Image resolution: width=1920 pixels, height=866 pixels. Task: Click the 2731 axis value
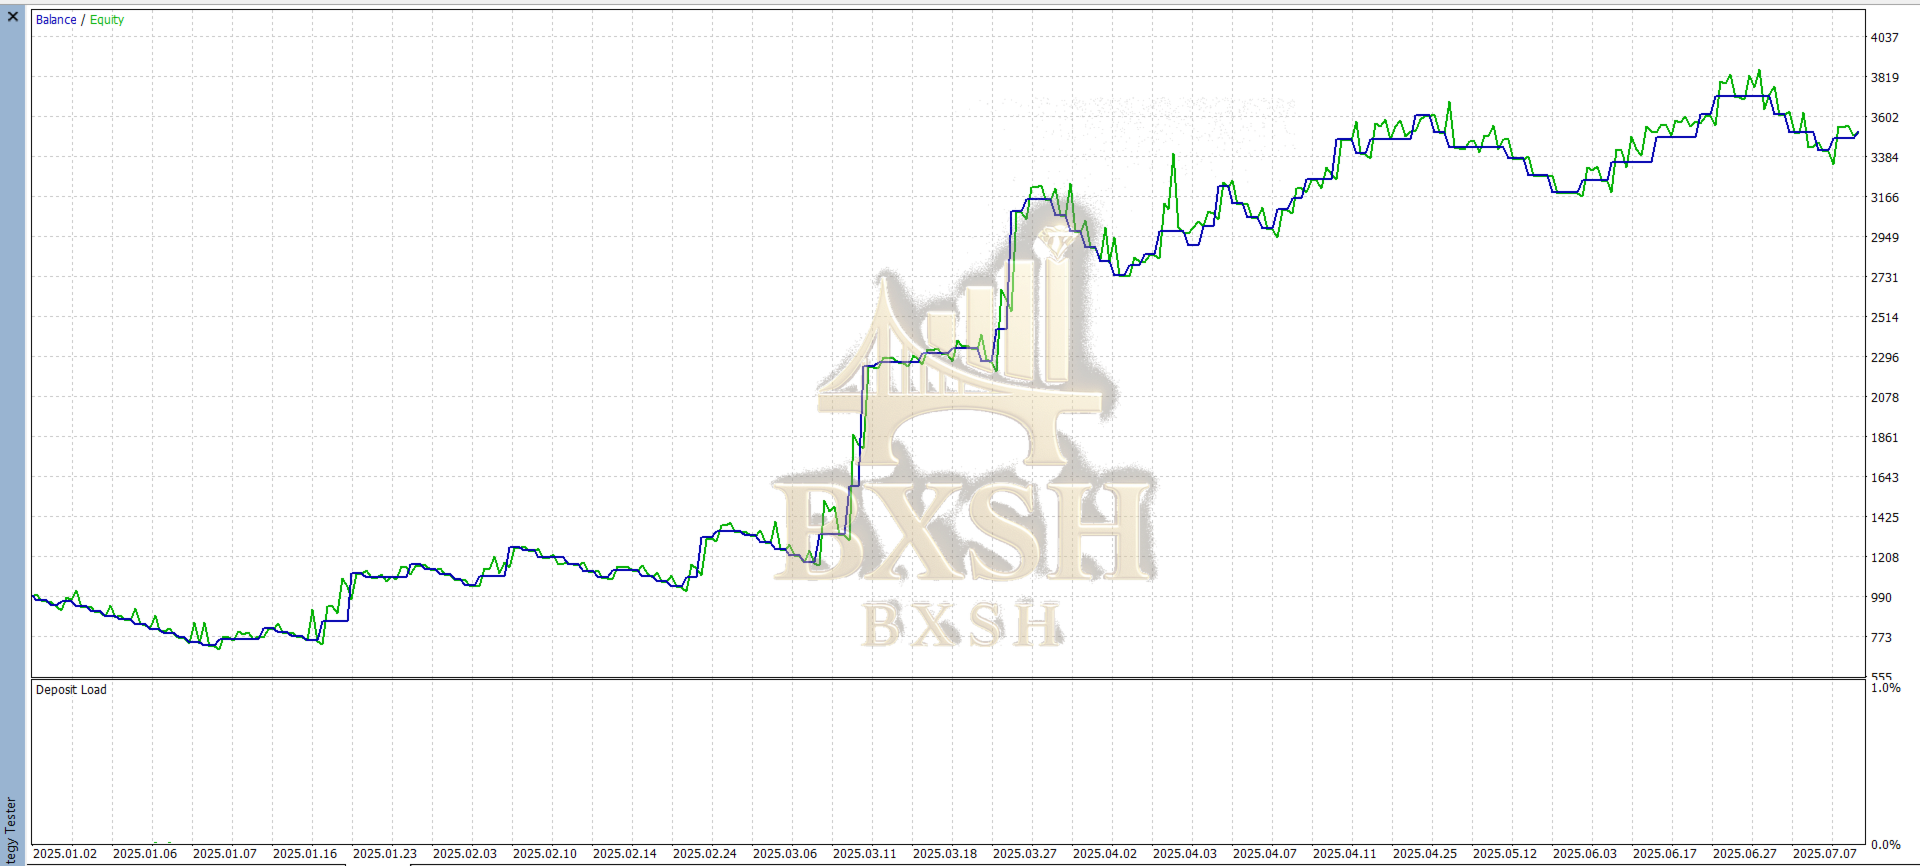1885,278
